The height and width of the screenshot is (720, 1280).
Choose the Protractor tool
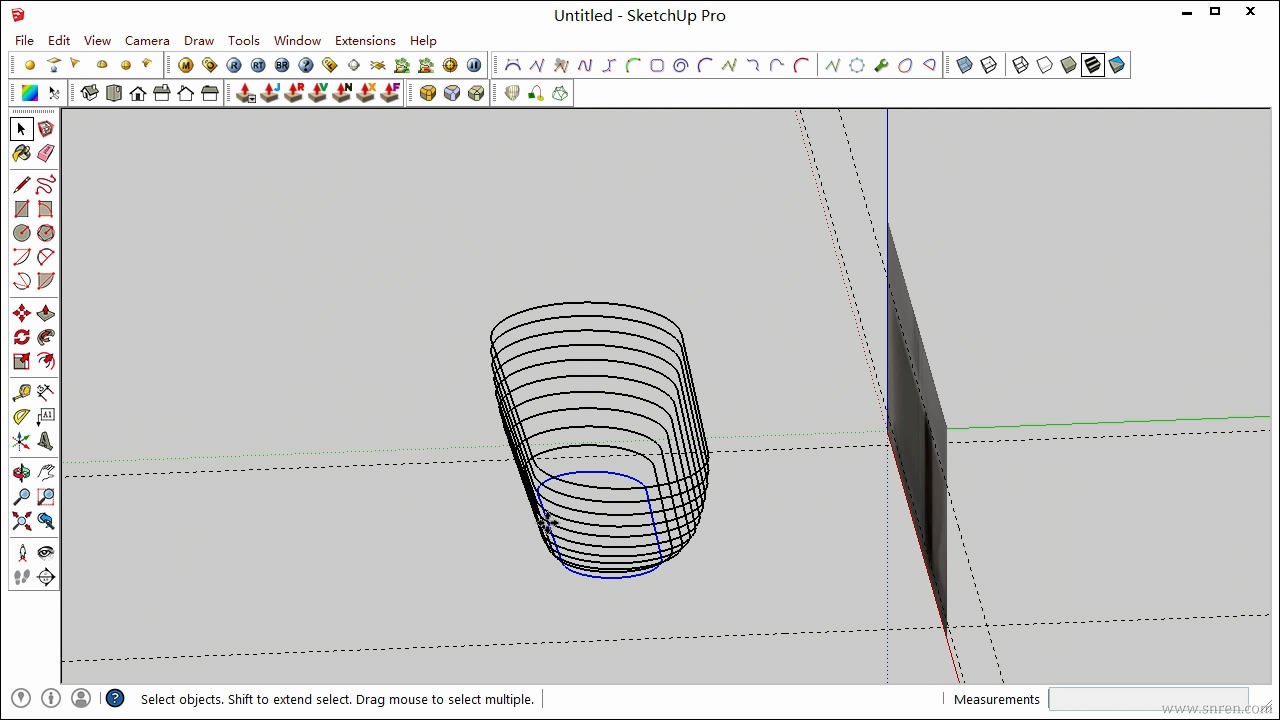(21, 417)
